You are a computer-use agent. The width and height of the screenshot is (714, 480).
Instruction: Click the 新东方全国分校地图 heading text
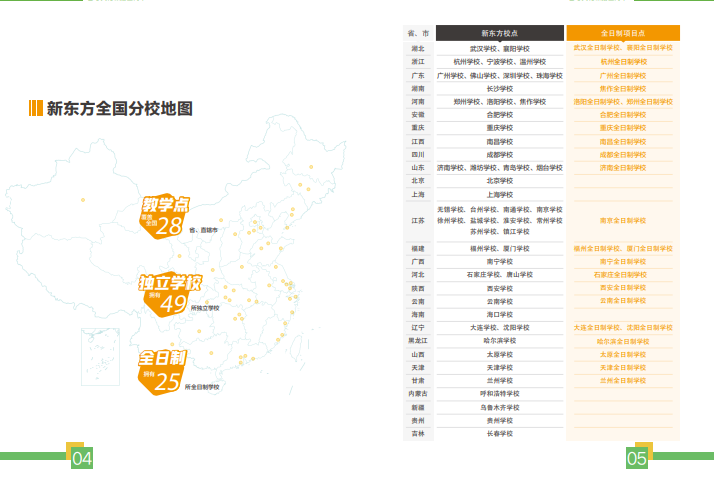[x=120, y=109]
